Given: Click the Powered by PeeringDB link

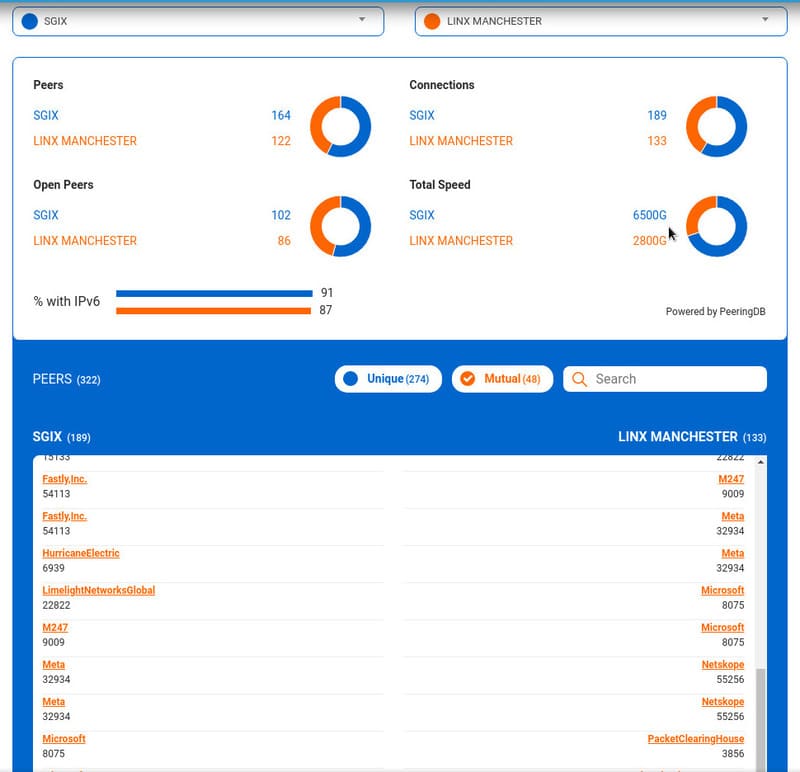Looking at the screenshot, I should 714,311.
